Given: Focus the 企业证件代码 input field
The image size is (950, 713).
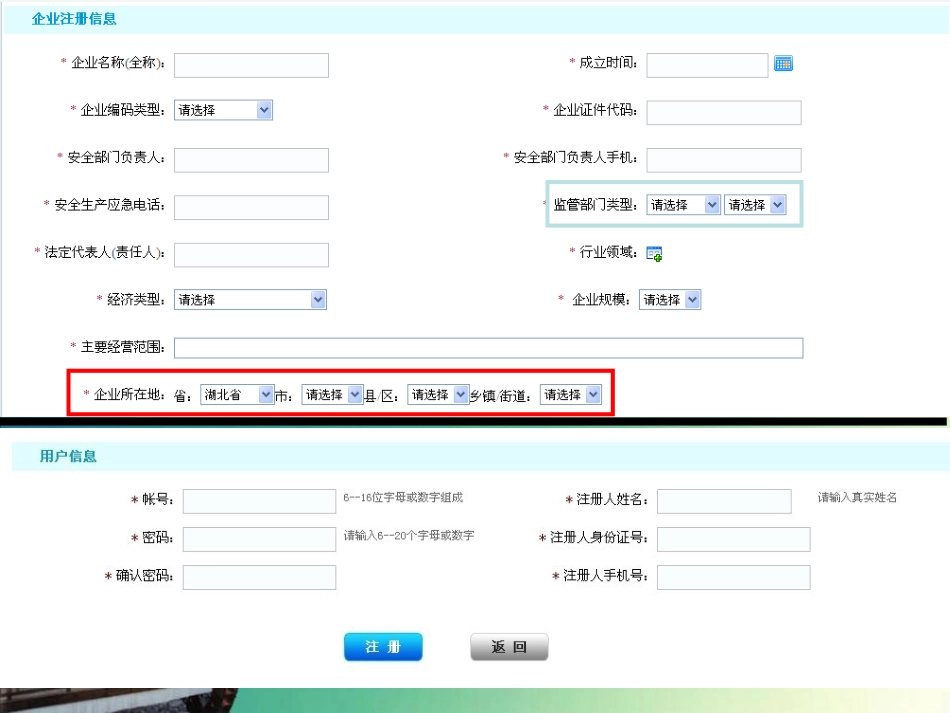Looking at the screenshot, I should pyautogui.click(x=723, y=113).
